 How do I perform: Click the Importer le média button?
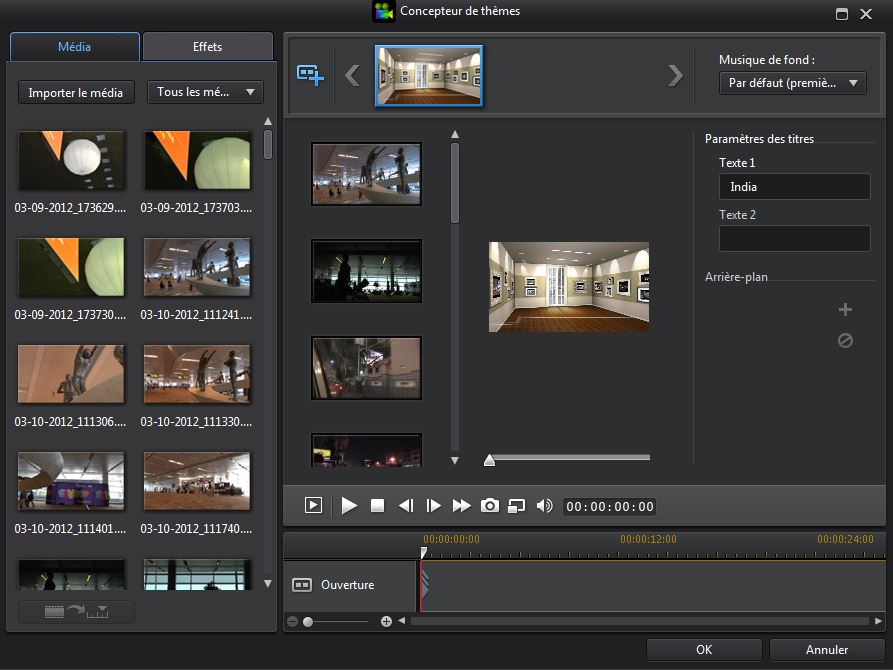pyautogui.click(x=76, y=93)
